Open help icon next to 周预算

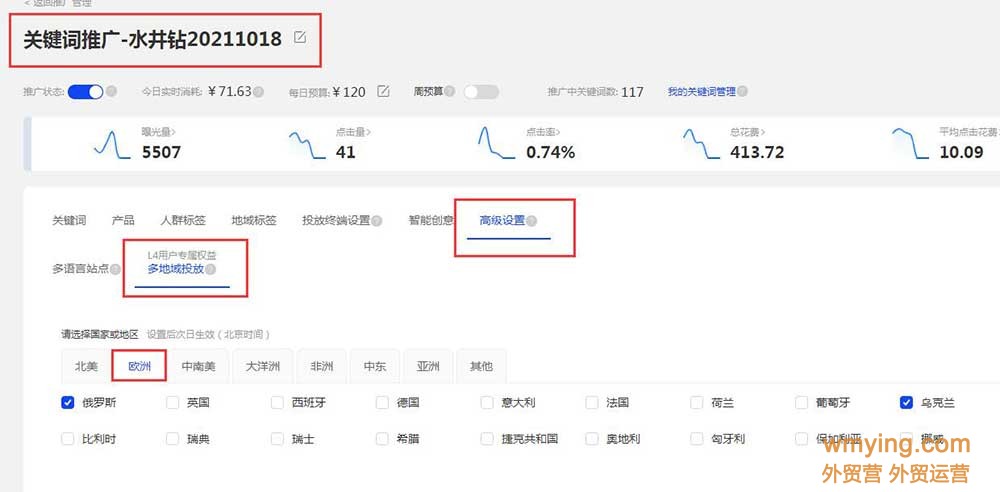pos(450,91)
